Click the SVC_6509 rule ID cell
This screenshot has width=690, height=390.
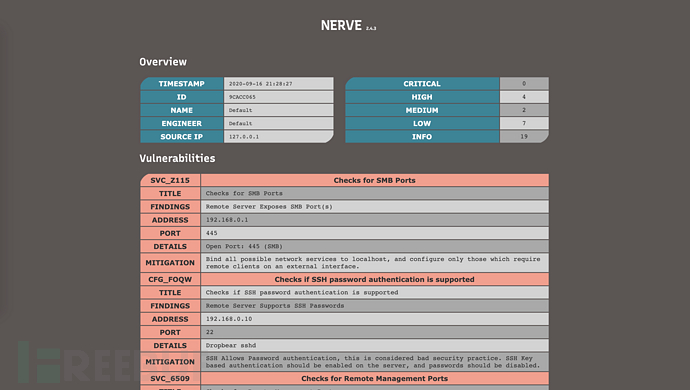point(170,378)
